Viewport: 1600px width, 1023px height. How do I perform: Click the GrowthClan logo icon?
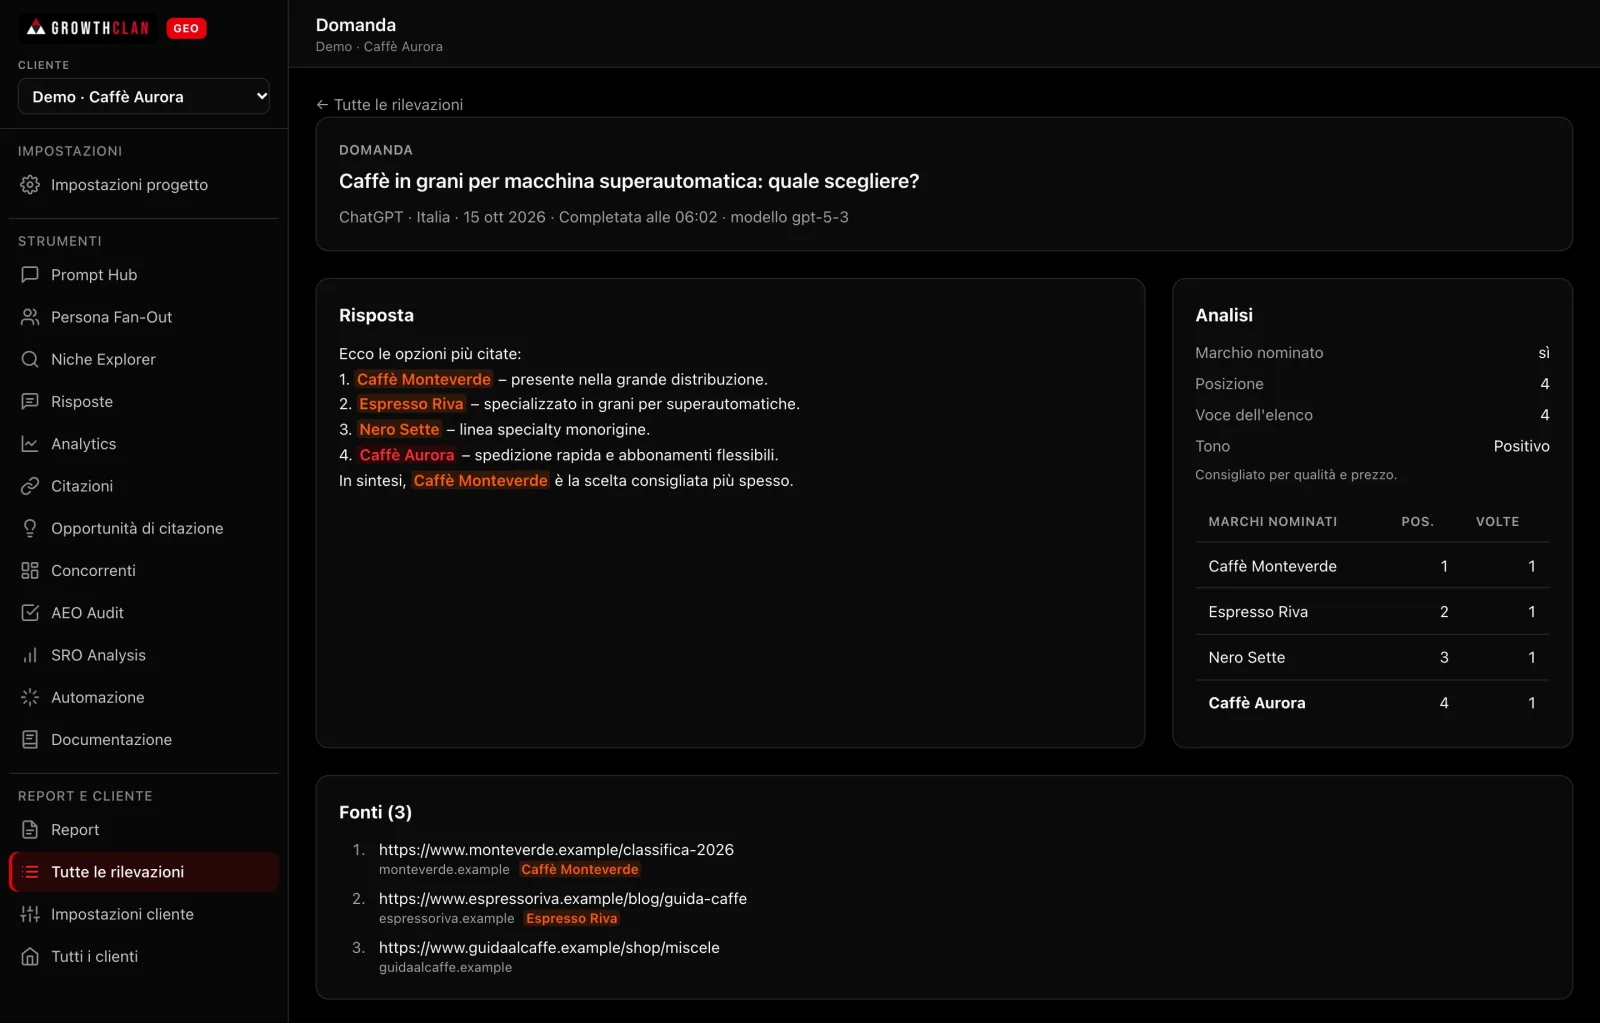point(36,28)
